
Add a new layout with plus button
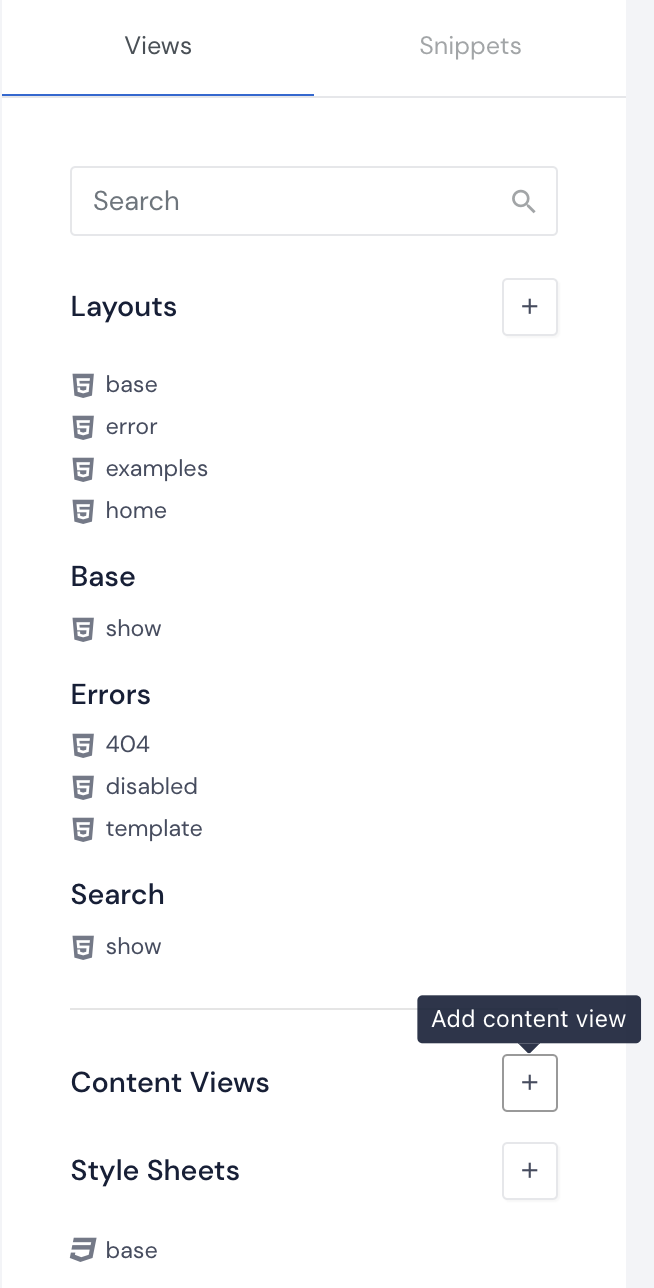point(530,307)
